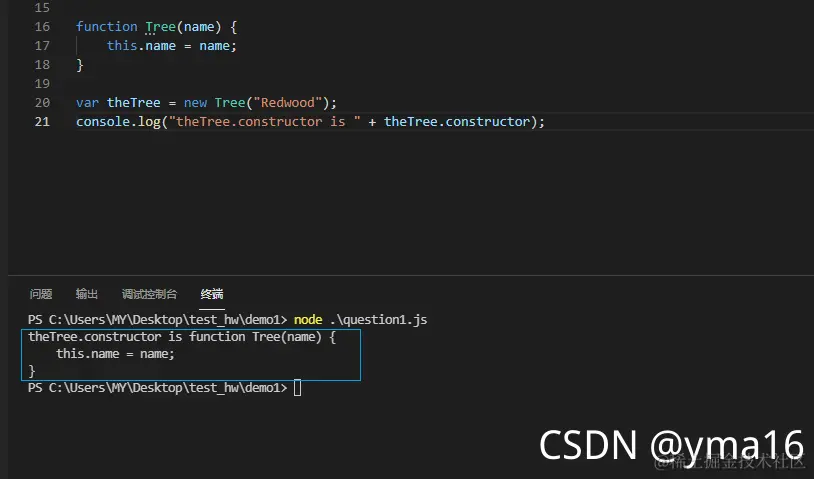The width and height of the screenshot is (814, 479).
Task: Click the 'function' keyword on line 16
Action: pyautogui.click(x=107, y=26)
